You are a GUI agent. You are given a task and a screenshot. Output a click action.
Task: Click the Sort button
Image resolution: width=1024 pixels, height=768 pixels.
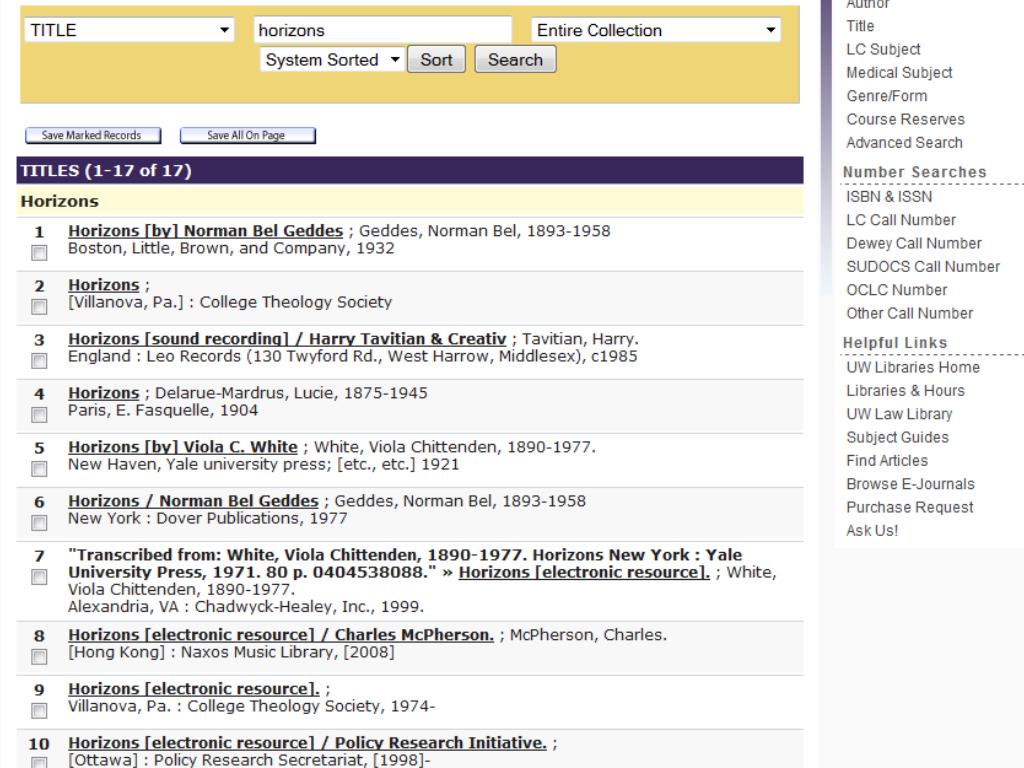pyautogui.click(x=436, y=59)
